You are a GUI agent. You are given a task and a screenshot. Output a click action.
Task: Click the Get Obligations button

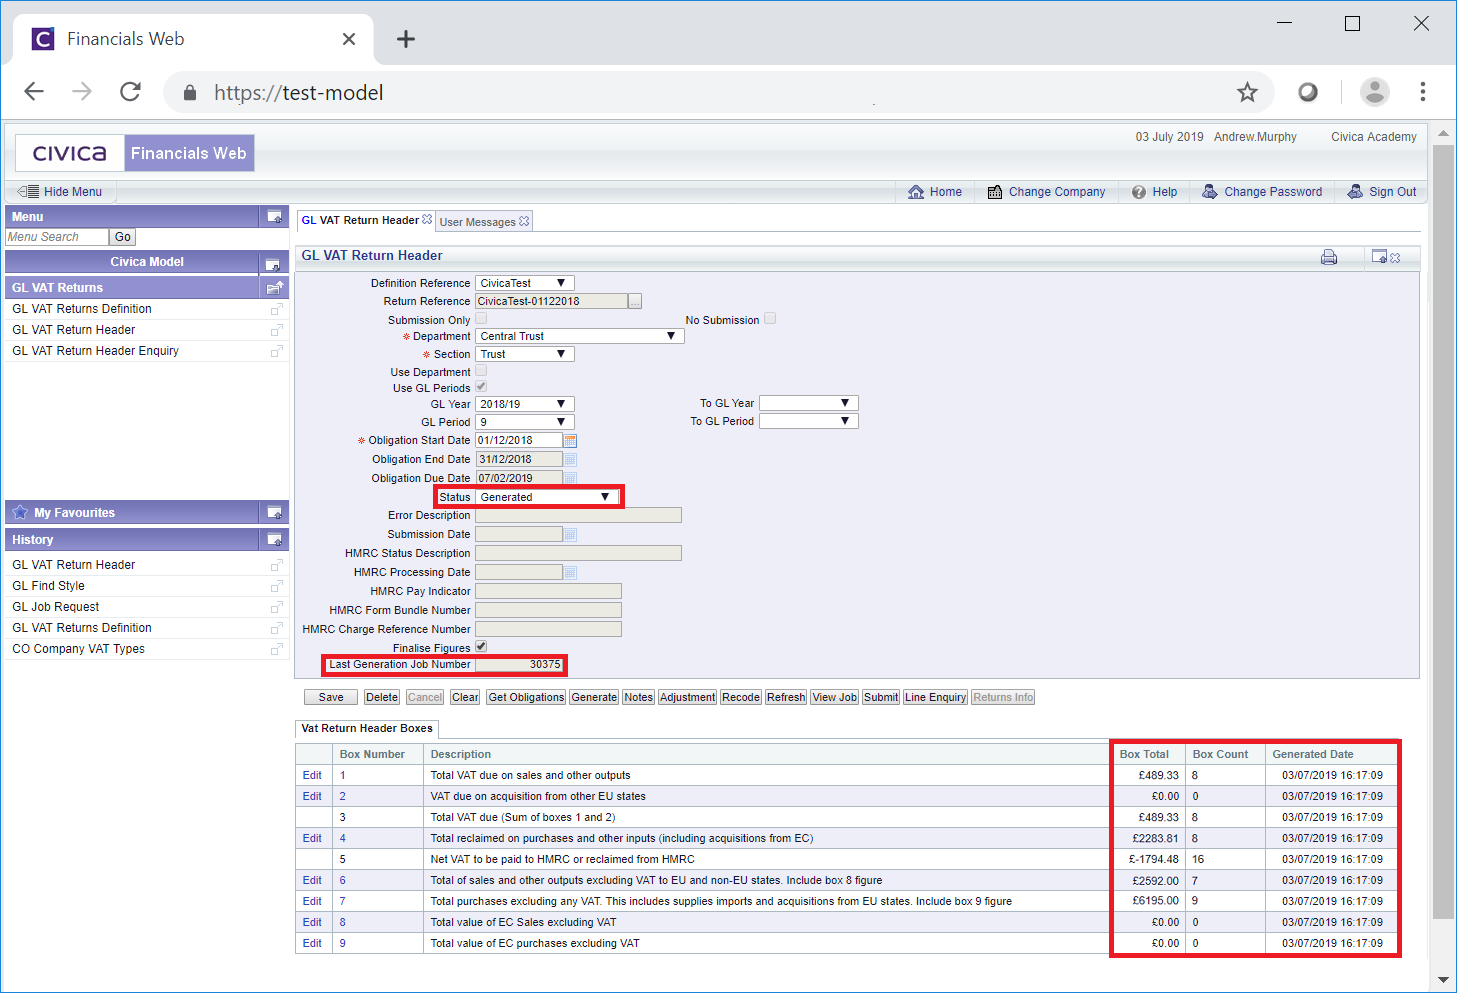click(x=526, y=697)
